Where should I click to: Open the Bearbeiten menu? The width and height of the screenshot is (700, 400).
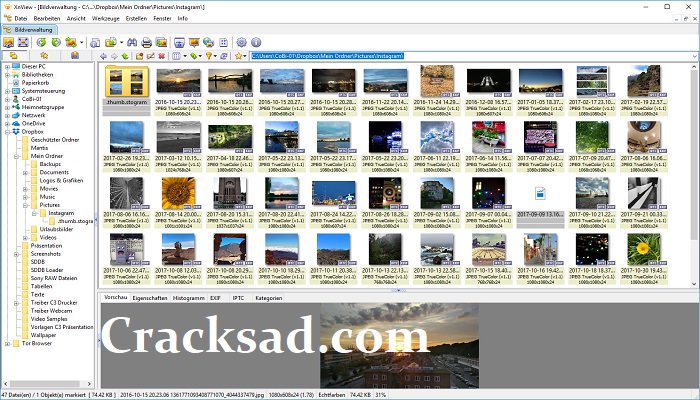click(x=46, y=18)
